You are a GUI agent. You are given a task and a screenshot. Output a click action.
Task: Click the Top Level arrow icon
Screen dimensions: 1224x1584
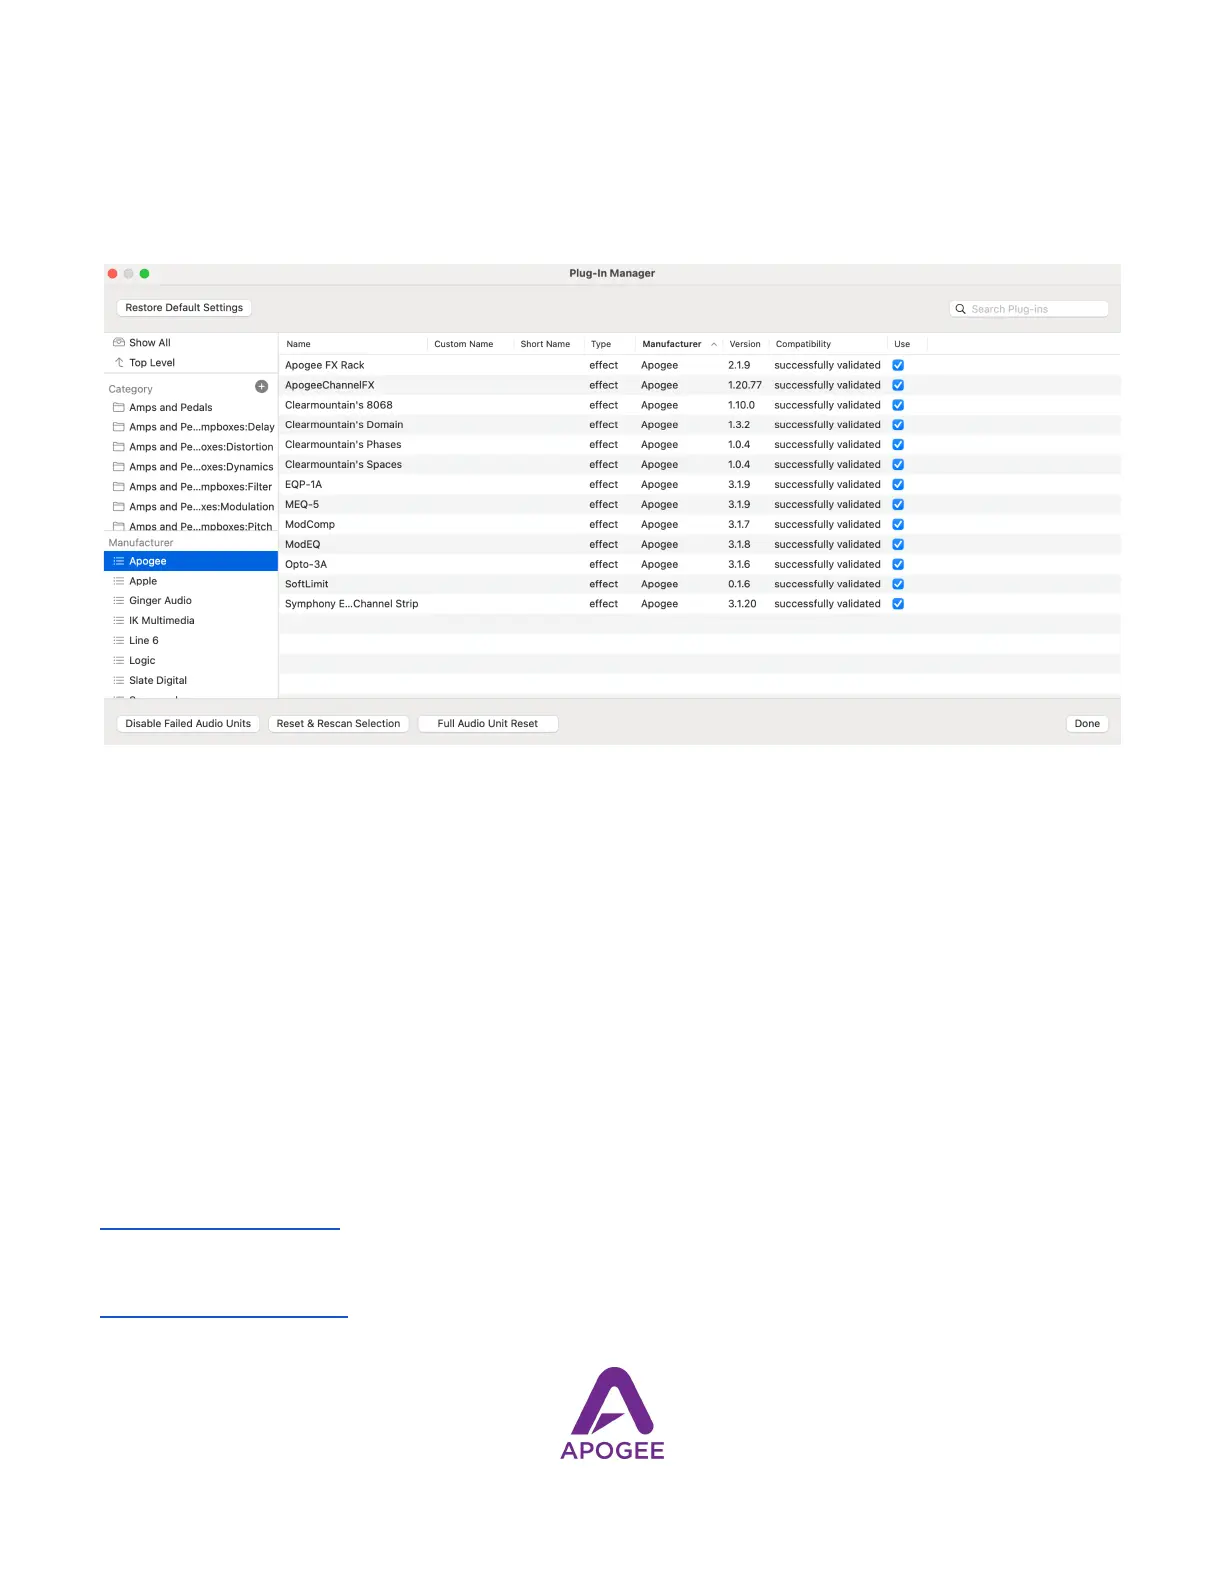pos(119,363)
